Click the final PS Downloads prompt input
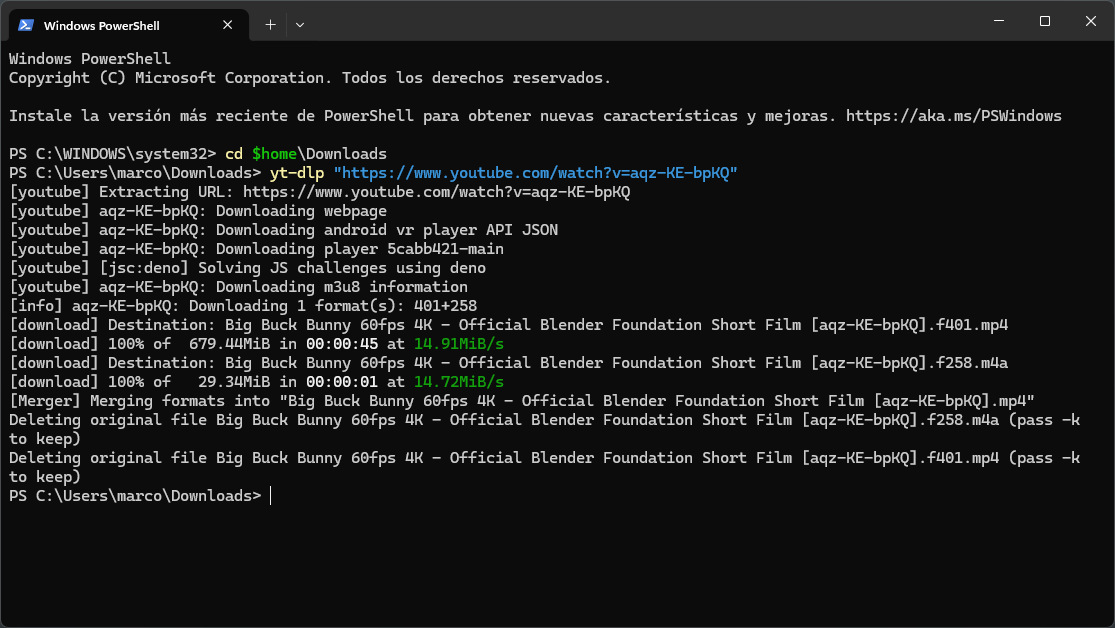This screenshot has height=628, width=1115. [x=270, y=496]
